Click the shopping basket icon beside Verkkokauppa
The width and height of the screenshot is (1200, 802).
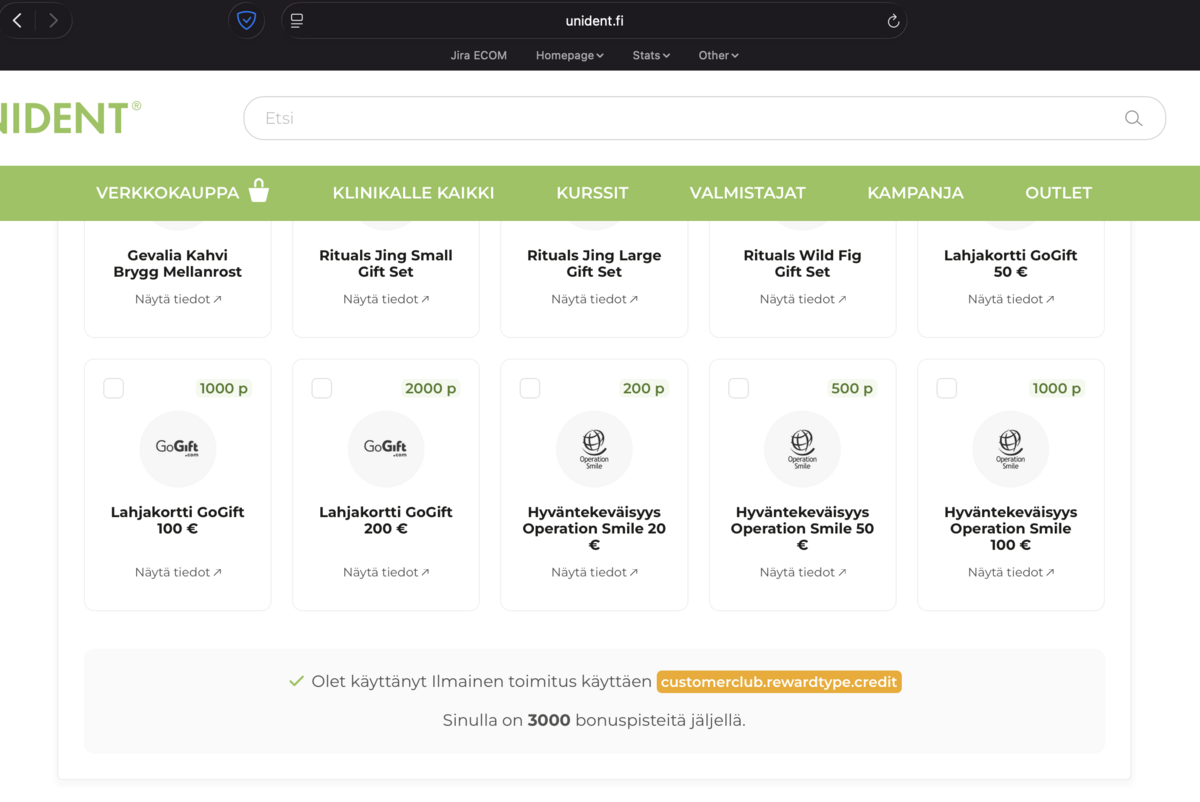pos(259,191)
